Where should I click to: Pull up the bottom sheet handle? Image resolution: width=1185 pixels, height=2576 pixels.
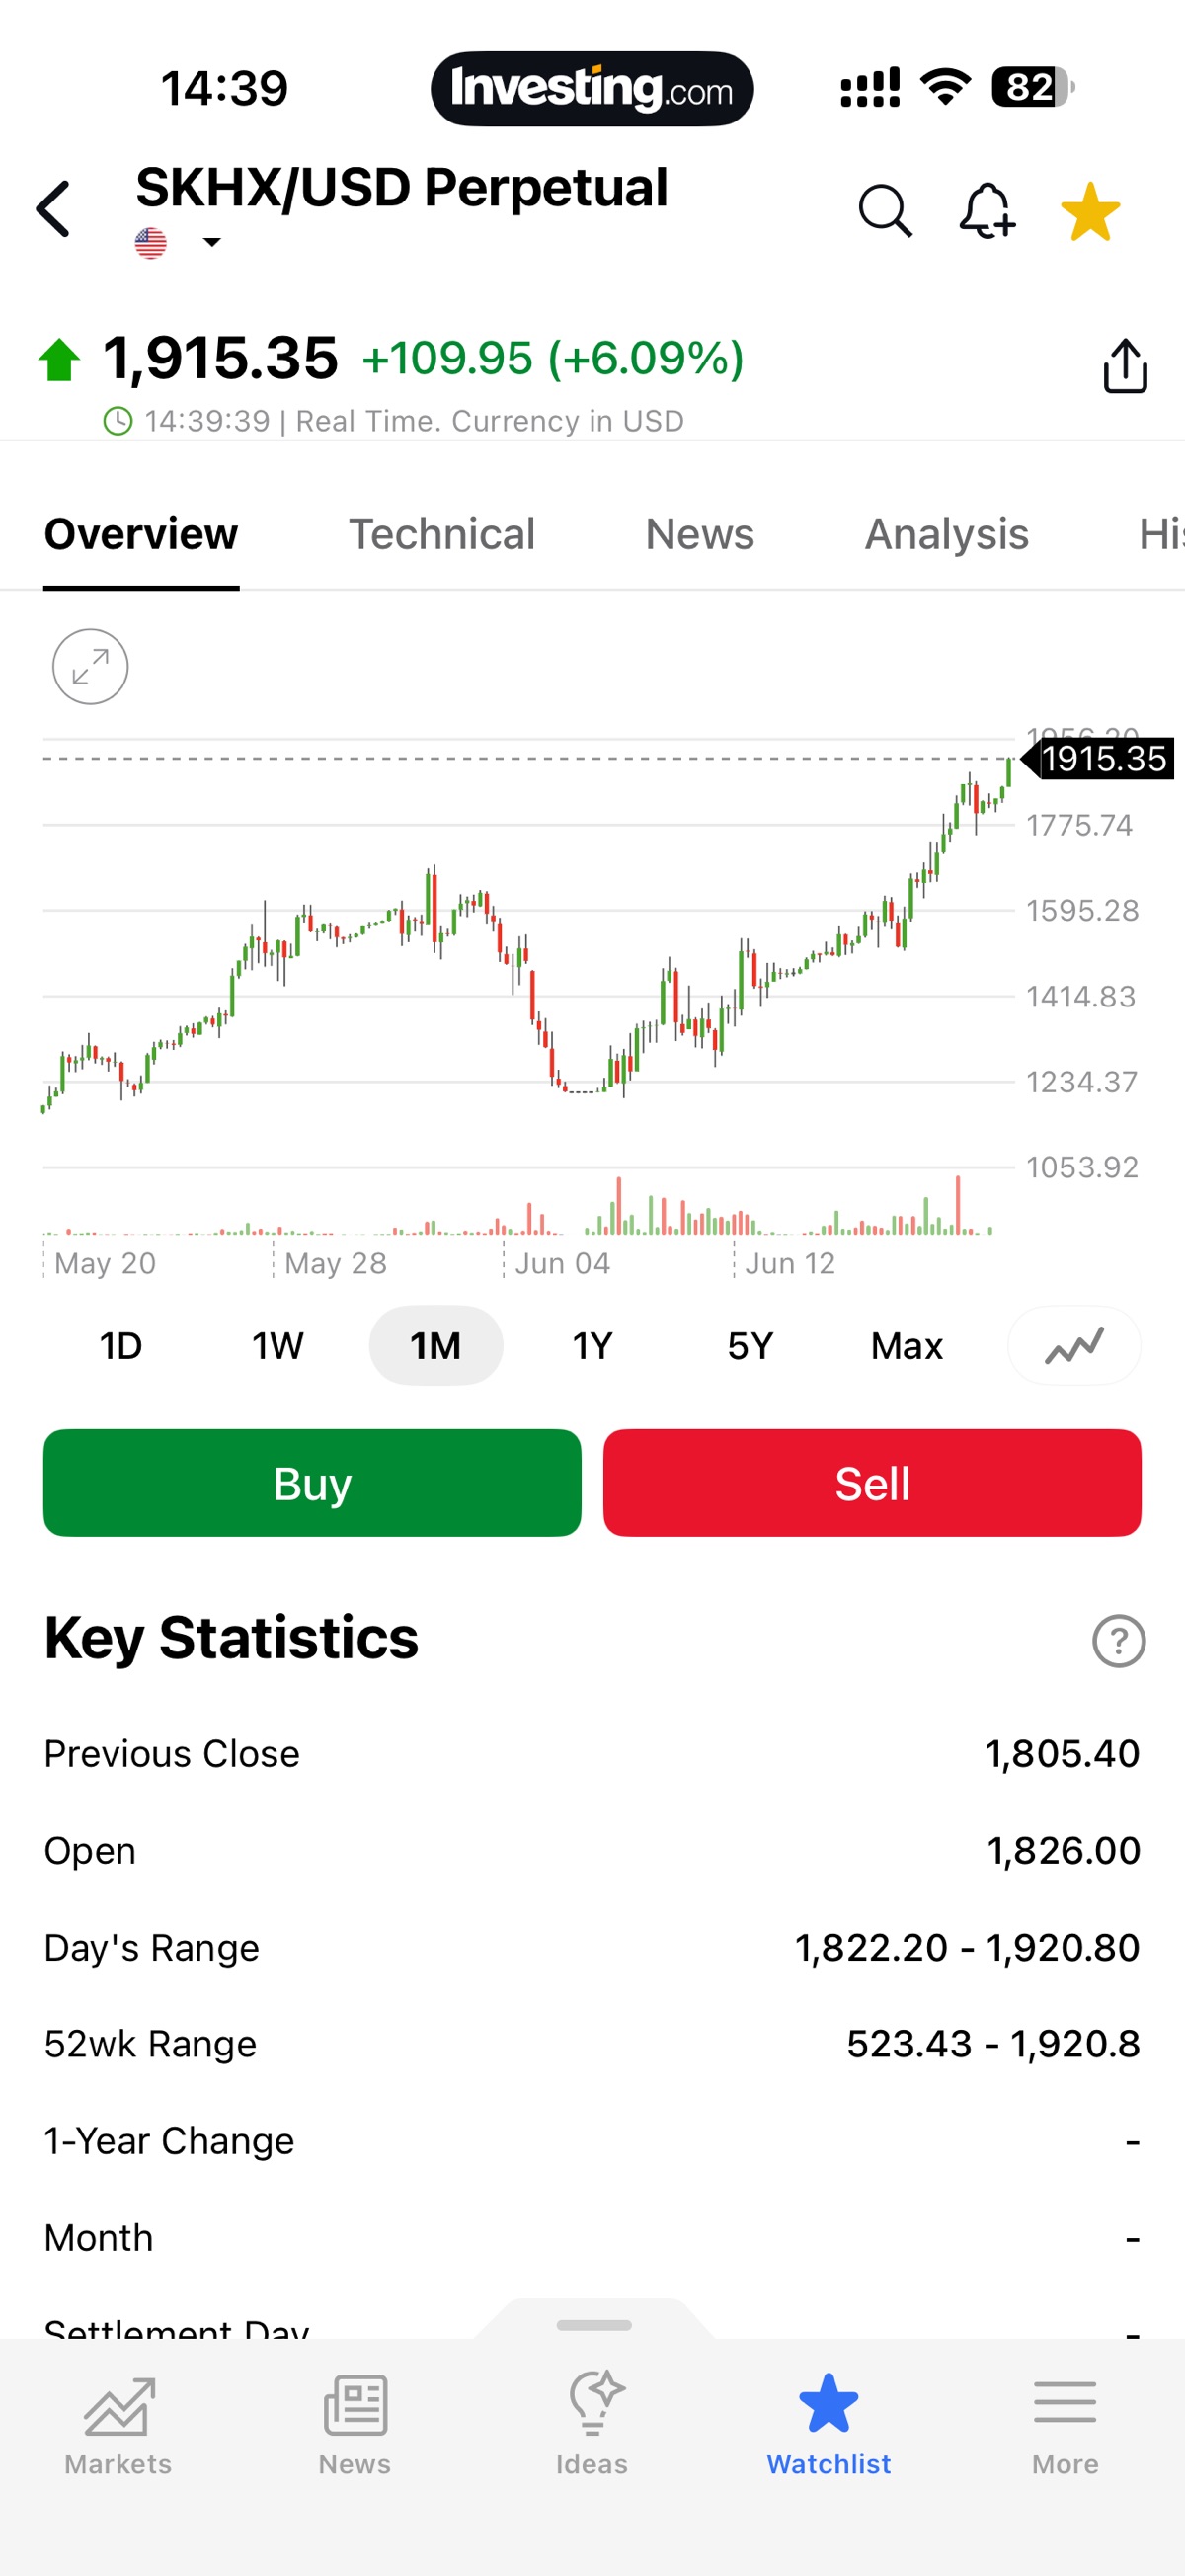pyautogui.click(x=594, y=2325)
